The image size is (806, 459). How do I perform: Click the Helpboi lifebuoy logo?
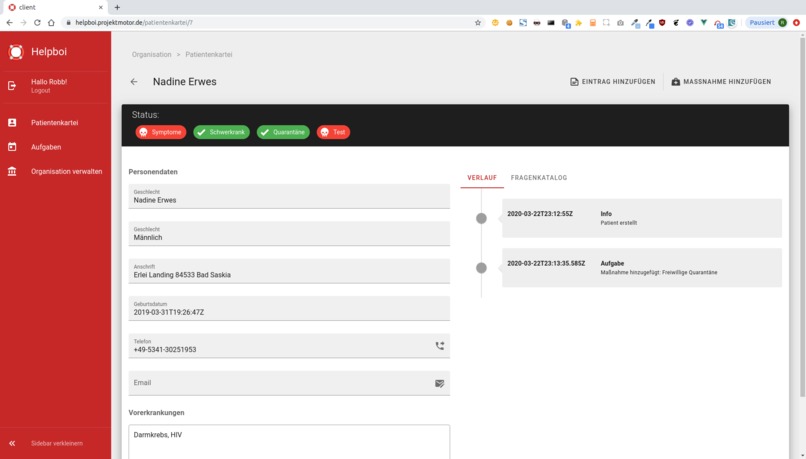[x=16, y=52]
